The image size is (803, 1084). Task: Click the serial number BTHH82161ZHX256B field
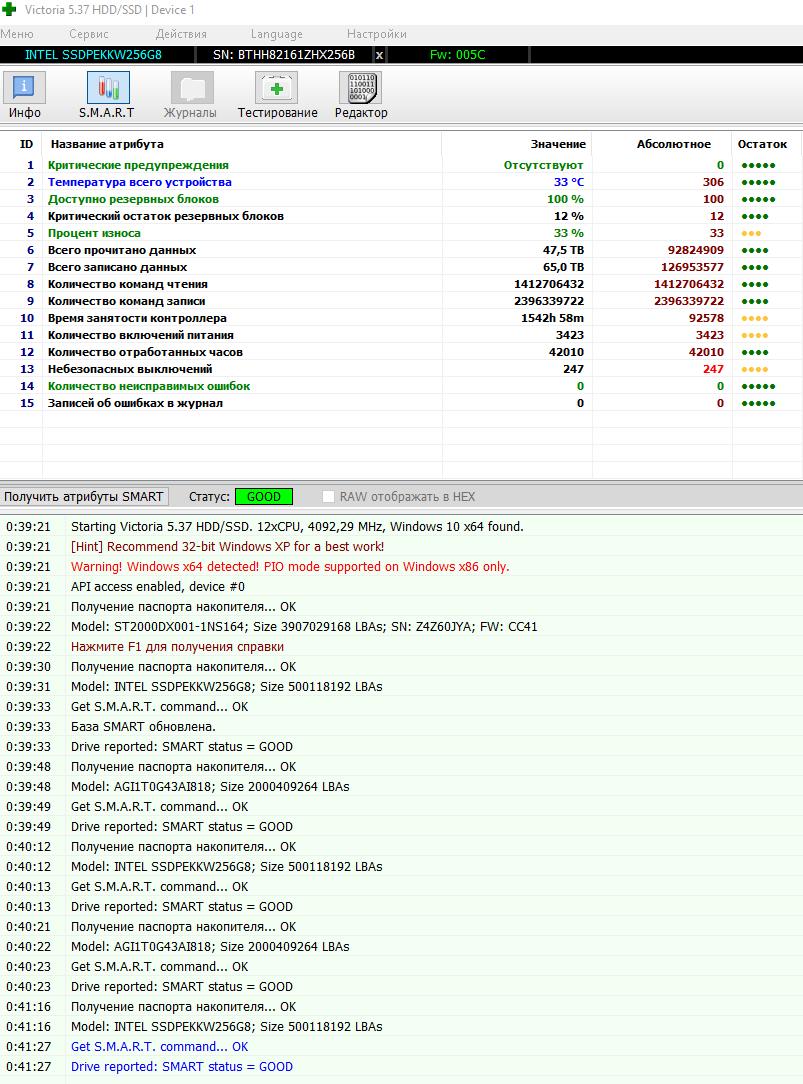pos(284,55)
